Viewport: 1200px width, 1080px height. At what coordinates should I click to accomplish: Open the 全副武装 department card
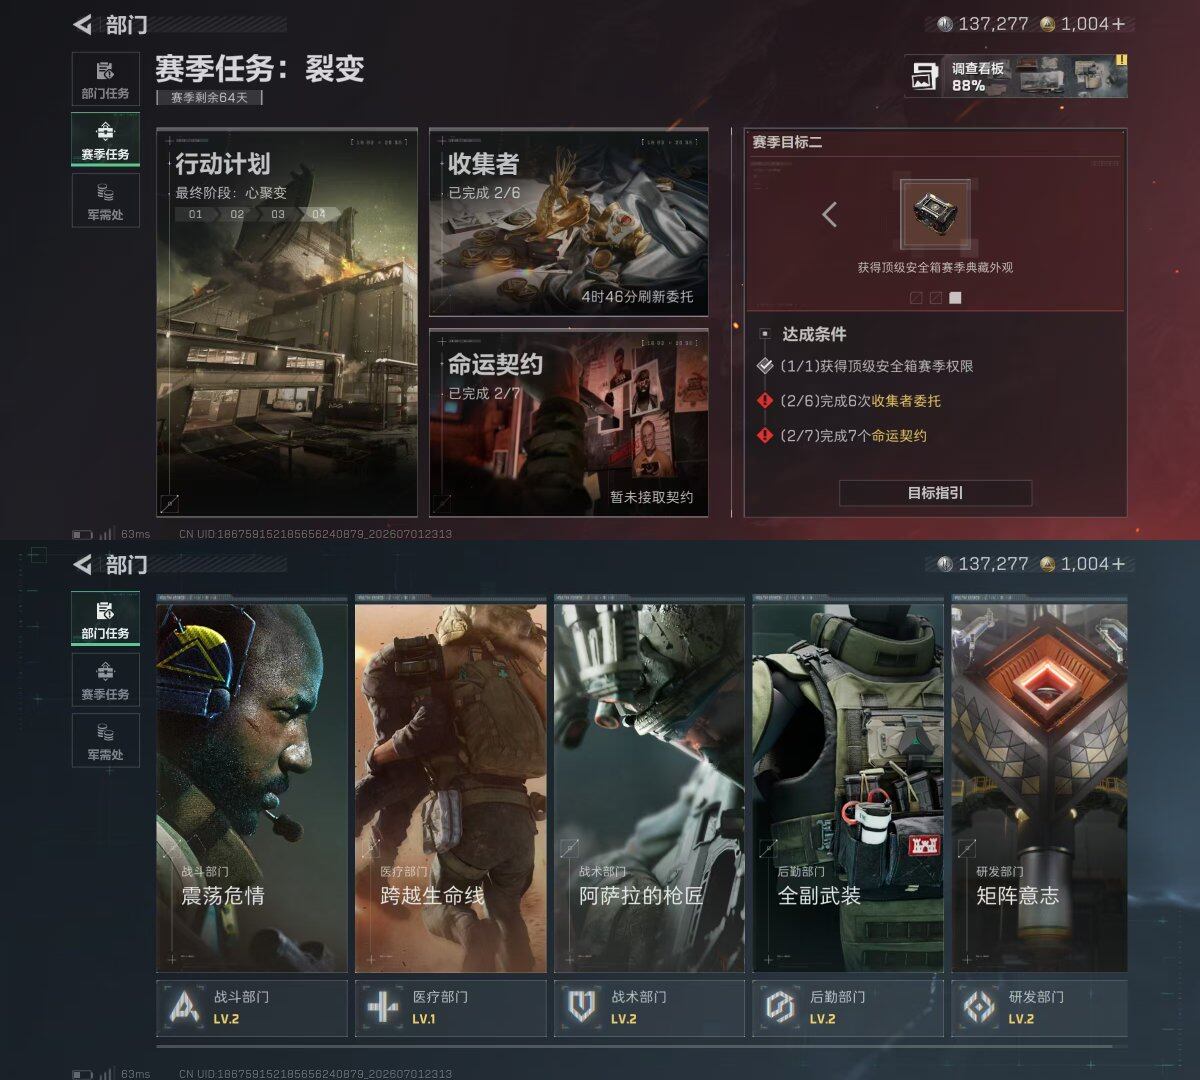[x=848, y=784]
